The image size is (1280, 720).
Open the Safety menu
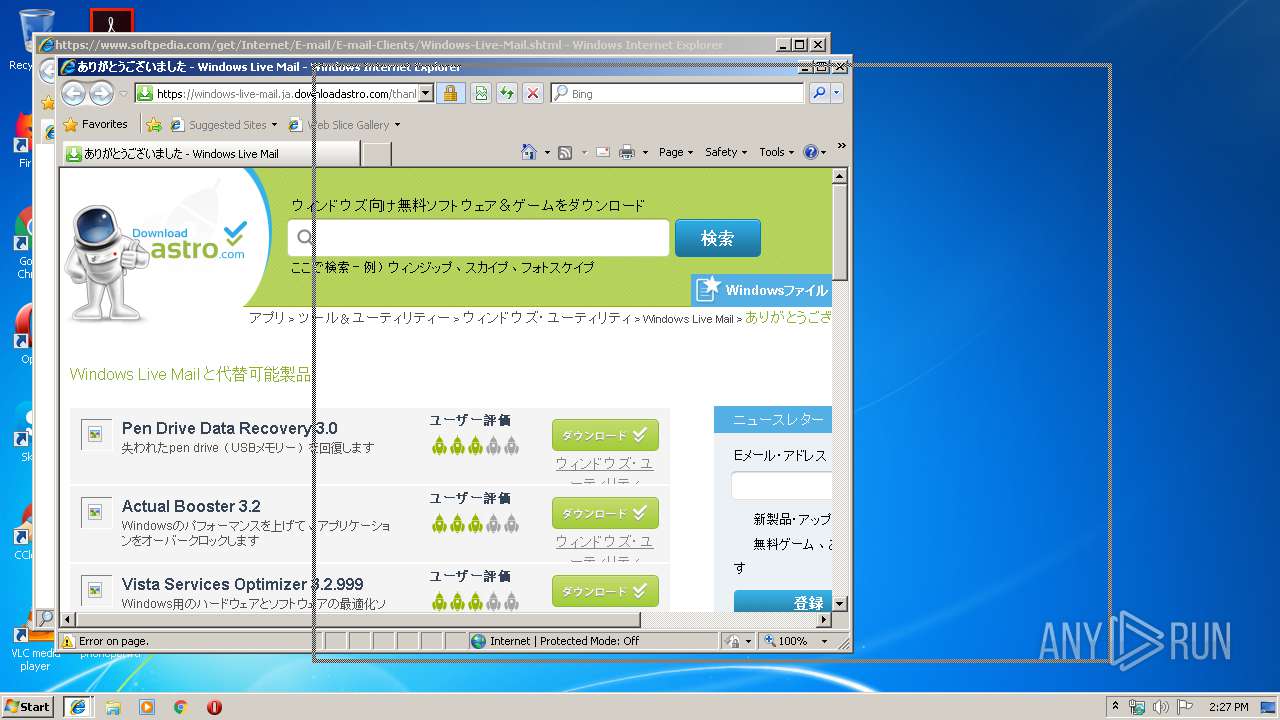[726, 152]
